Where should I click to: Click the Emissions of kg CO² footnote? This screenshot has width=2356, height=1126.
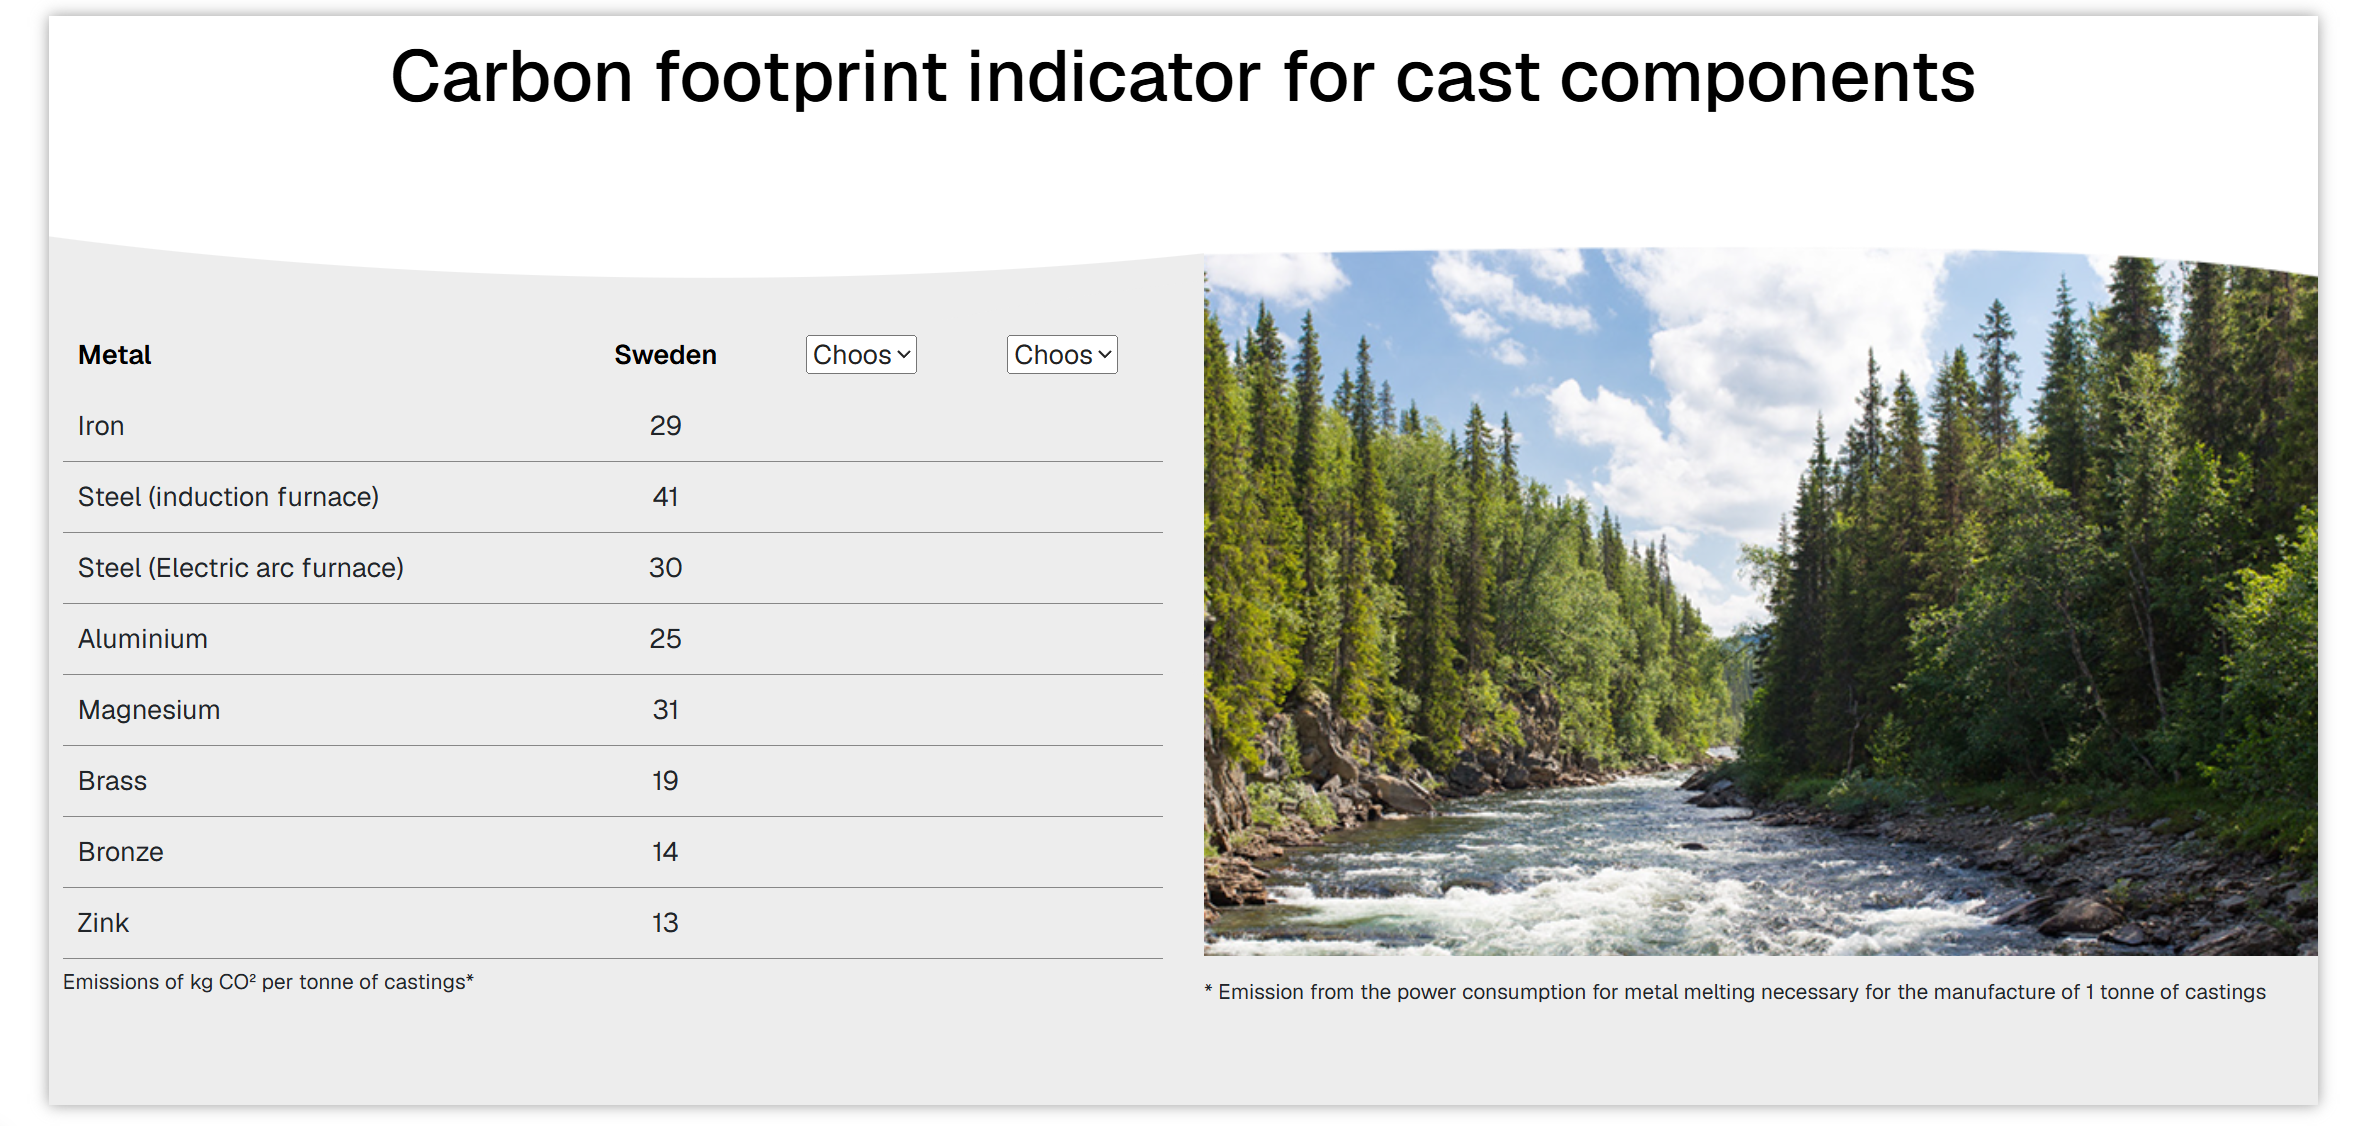click(x=268, y=982)
